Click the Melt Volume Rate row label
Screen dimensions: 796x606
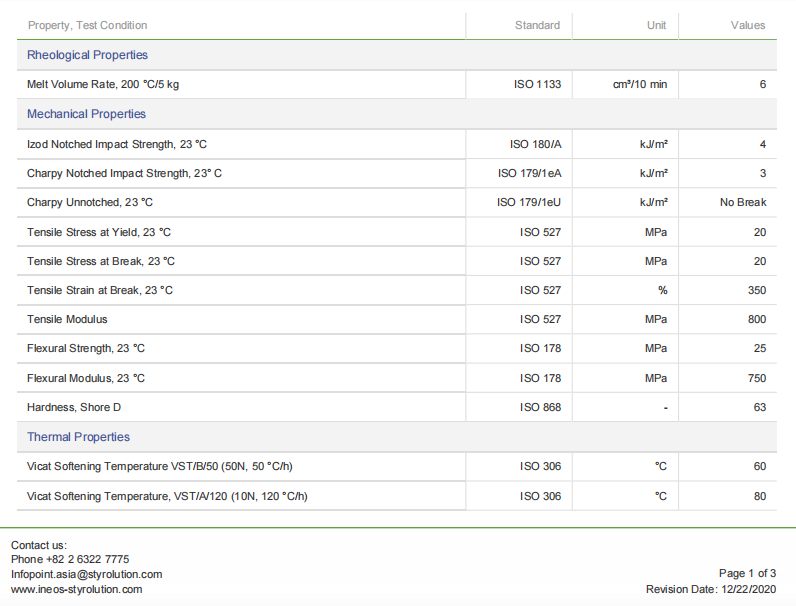tap(103, 84)
